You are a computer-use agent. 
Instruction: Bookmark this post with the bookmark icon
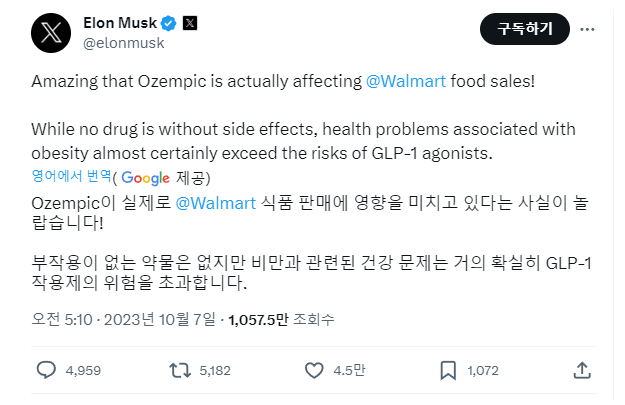pyautogui.click(x=448, y=370)
